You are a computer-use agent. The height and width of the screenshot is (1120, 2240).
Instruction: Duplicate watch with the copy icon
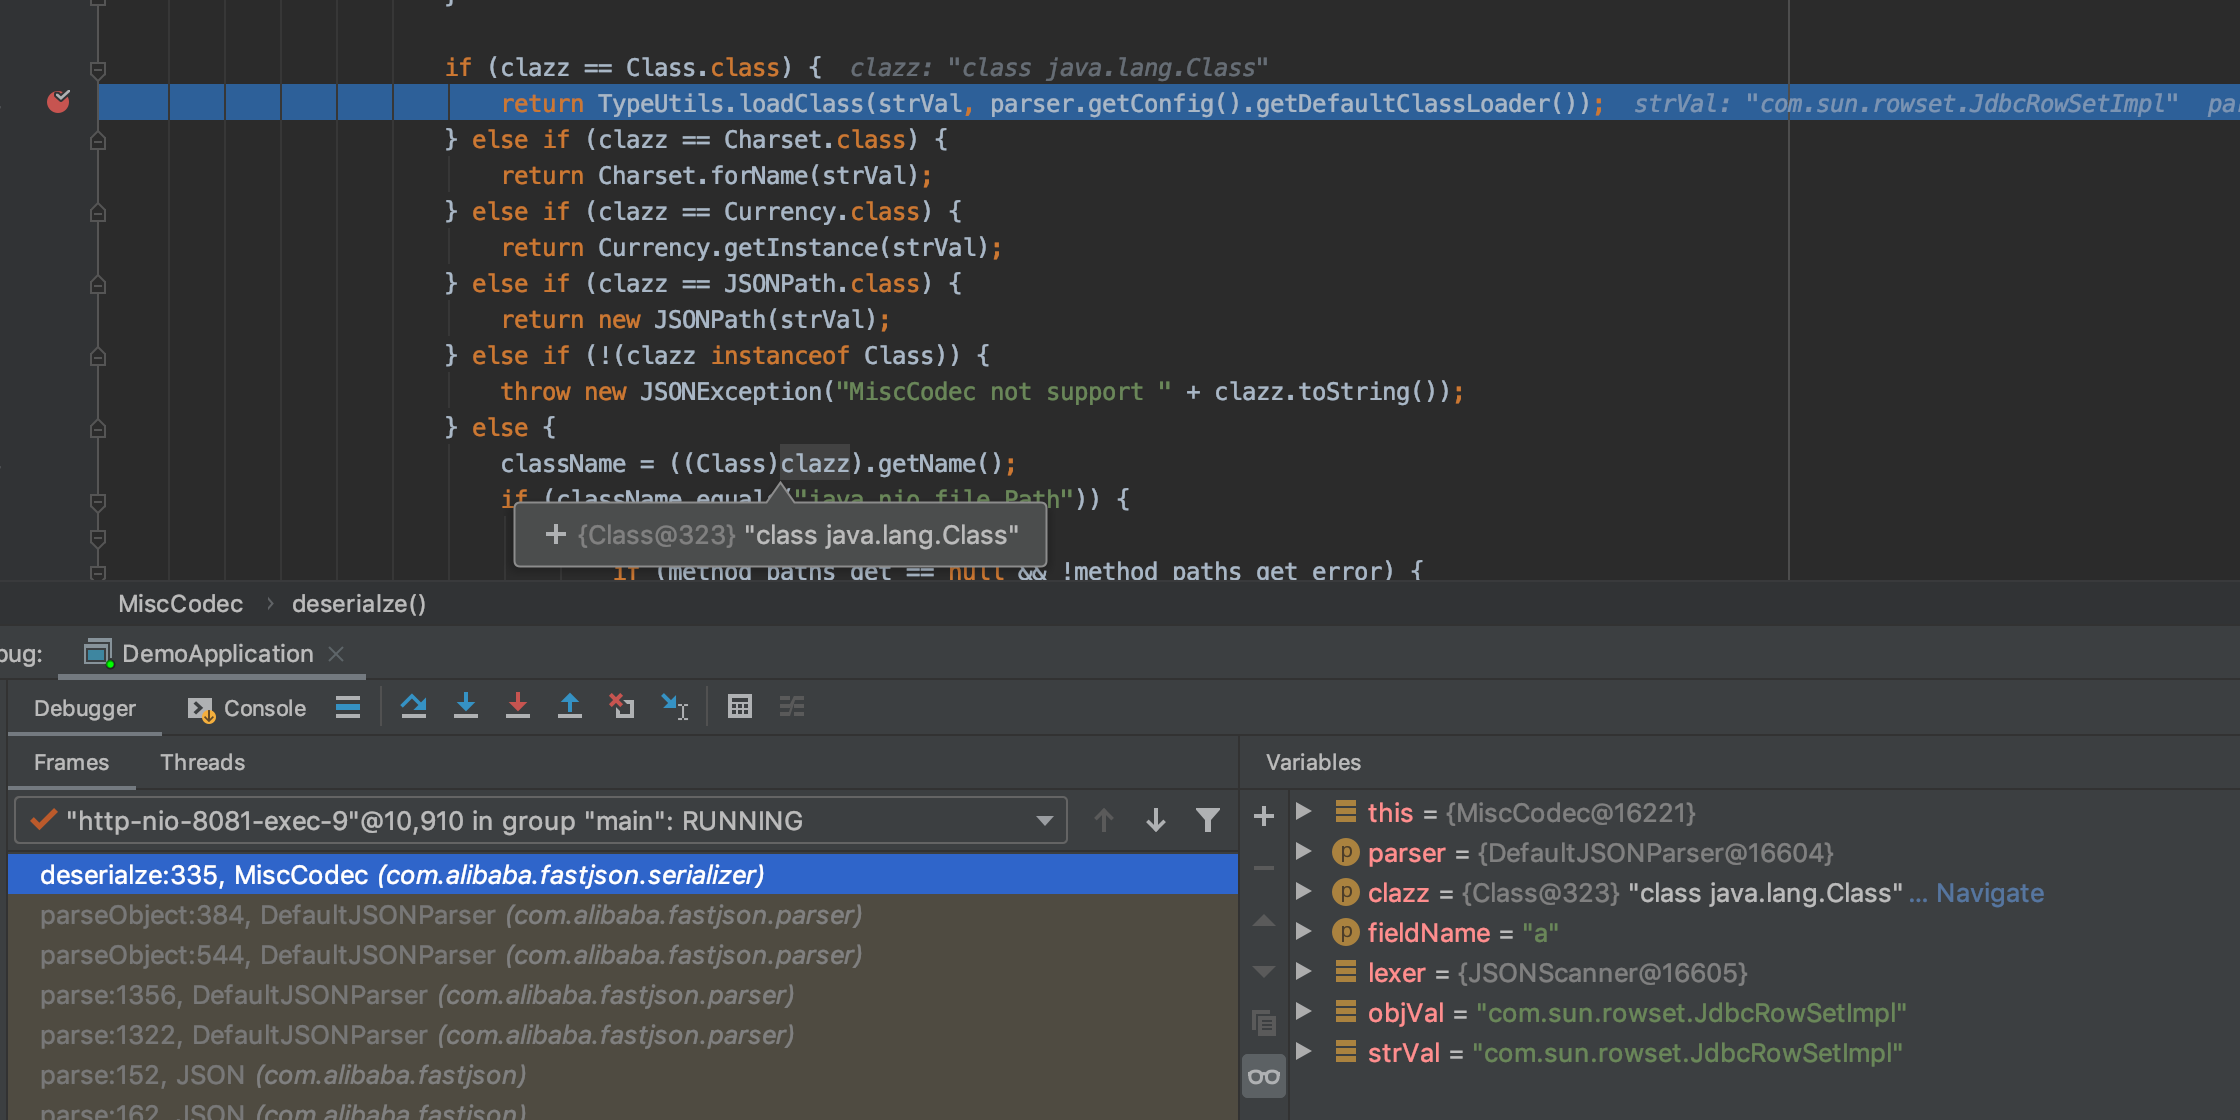[x=1264, y=1023]
